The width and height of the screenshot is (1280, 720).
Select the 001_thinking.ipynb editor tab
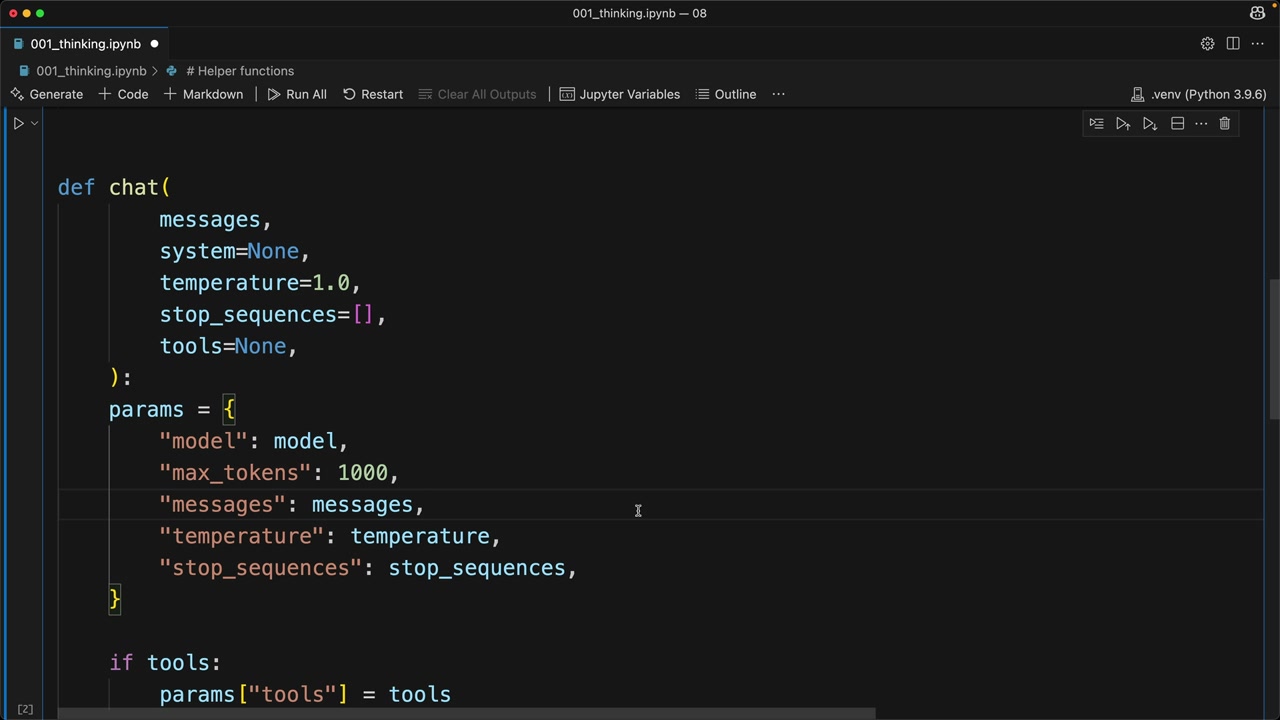(85, 44)
